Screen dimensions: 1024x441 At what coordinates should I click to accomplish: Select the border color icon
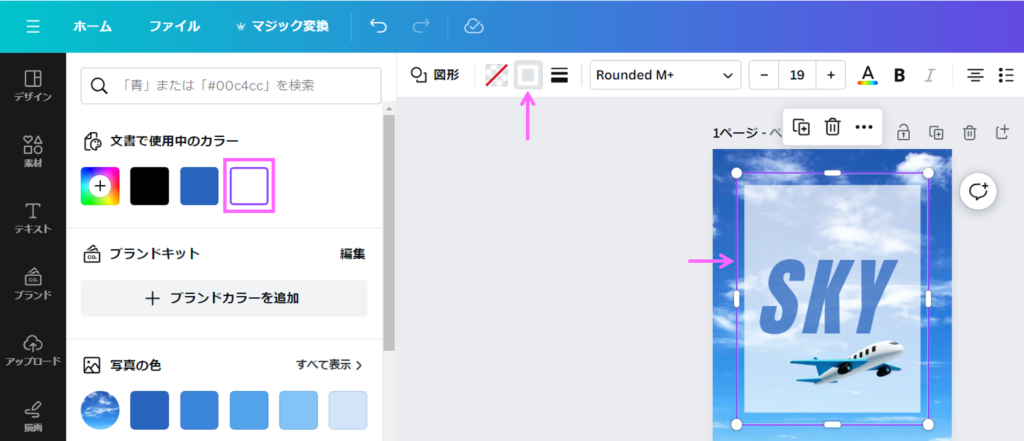coord(528,75)
